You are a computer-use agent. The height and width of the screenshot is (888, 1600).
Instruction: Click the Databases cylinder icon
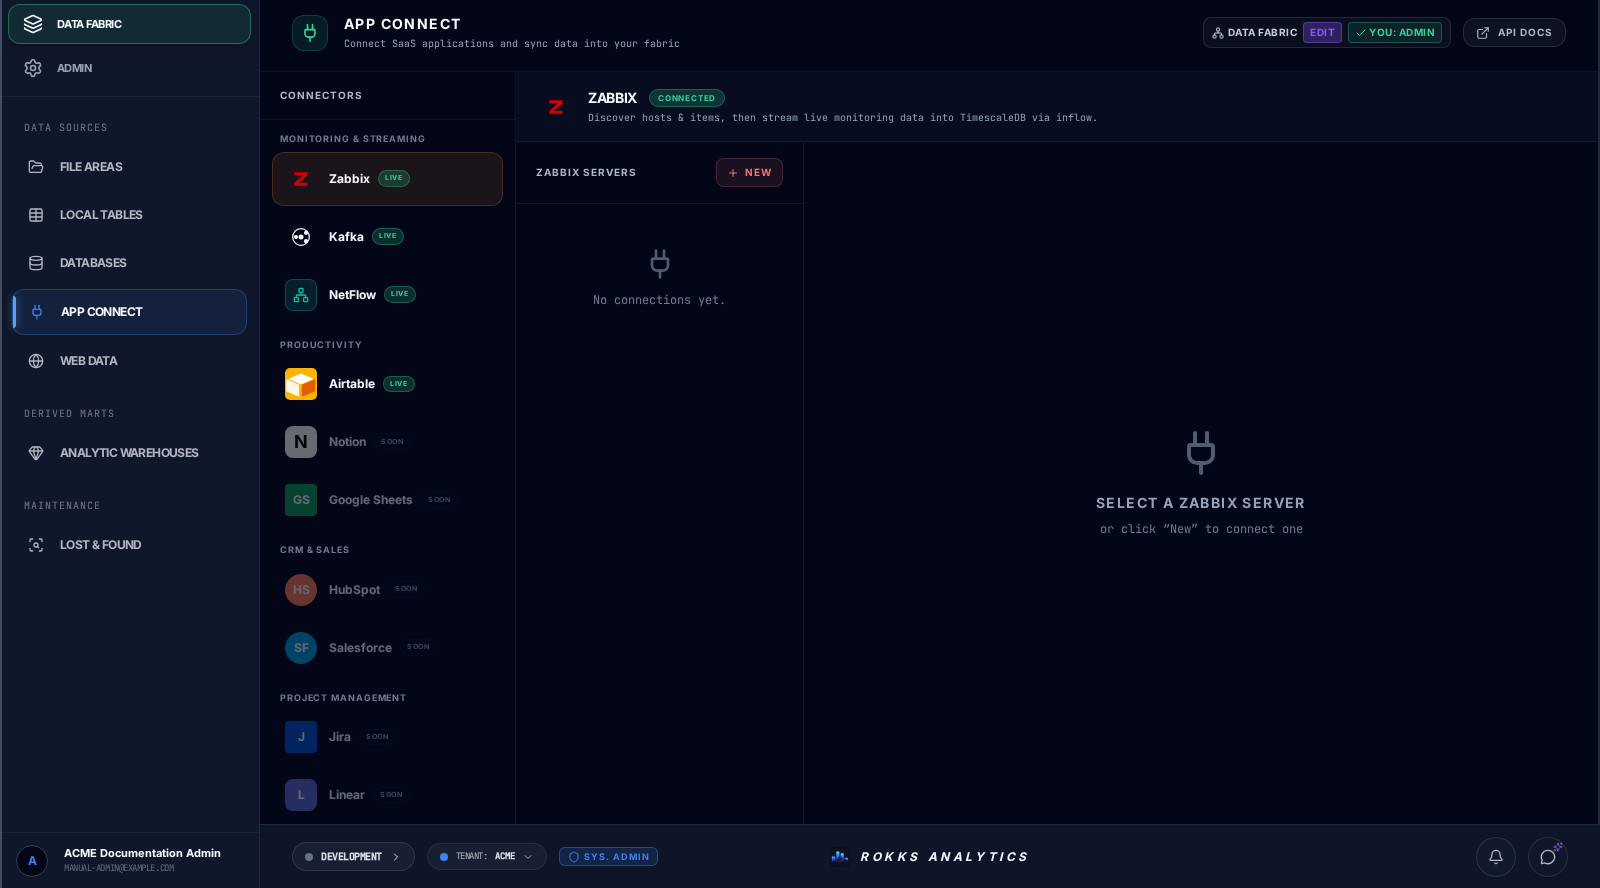(36, 263)
